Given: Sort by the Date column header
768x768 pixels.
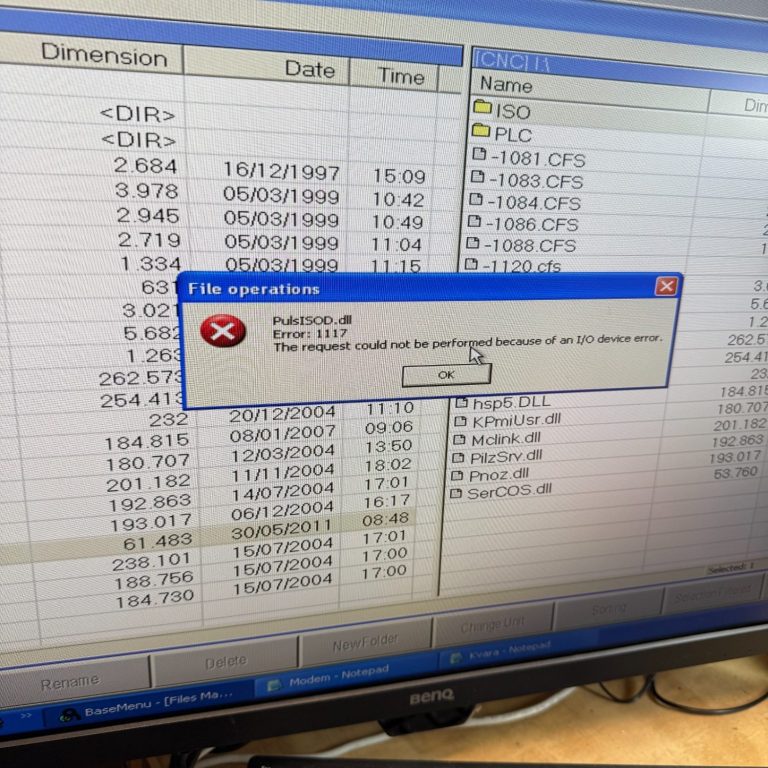Looking at the screenshot, I should [x=309, y=69].
